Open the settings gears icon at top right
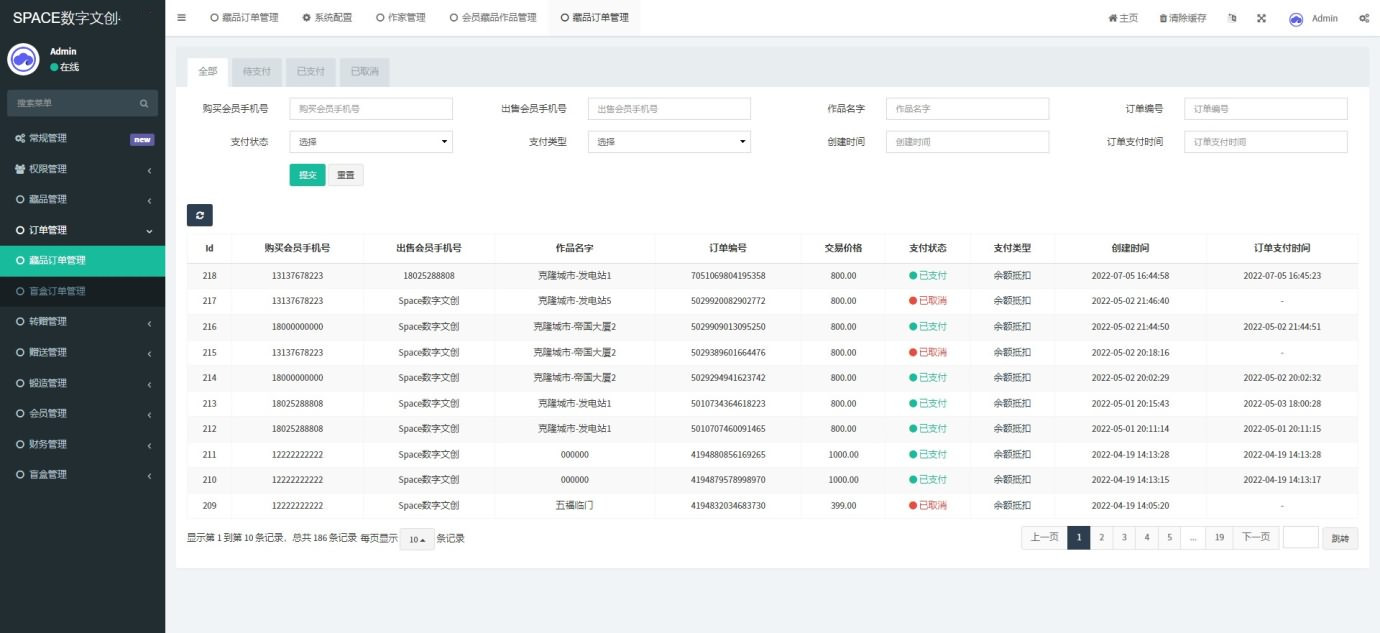The height and width of the screenshot is (633, 1380). (1364, 18)
